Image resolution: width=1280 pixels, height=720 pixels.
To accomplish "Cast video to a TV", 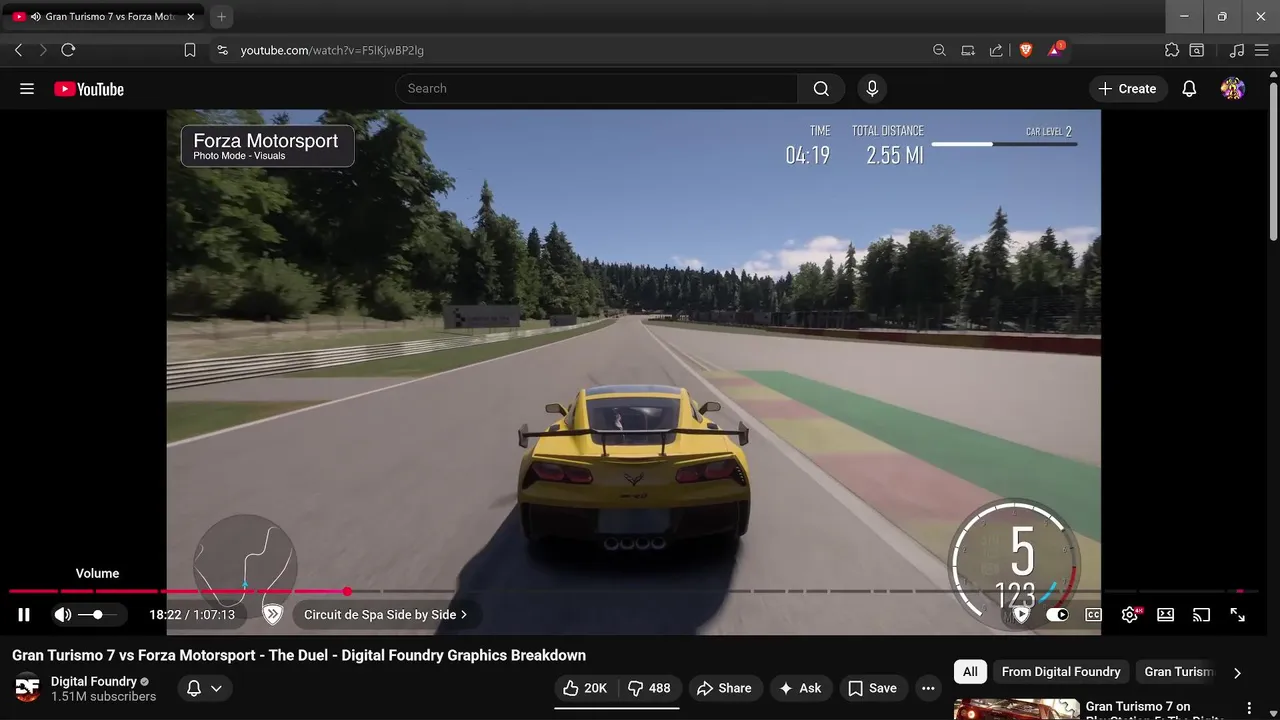I will [1202, 615].
